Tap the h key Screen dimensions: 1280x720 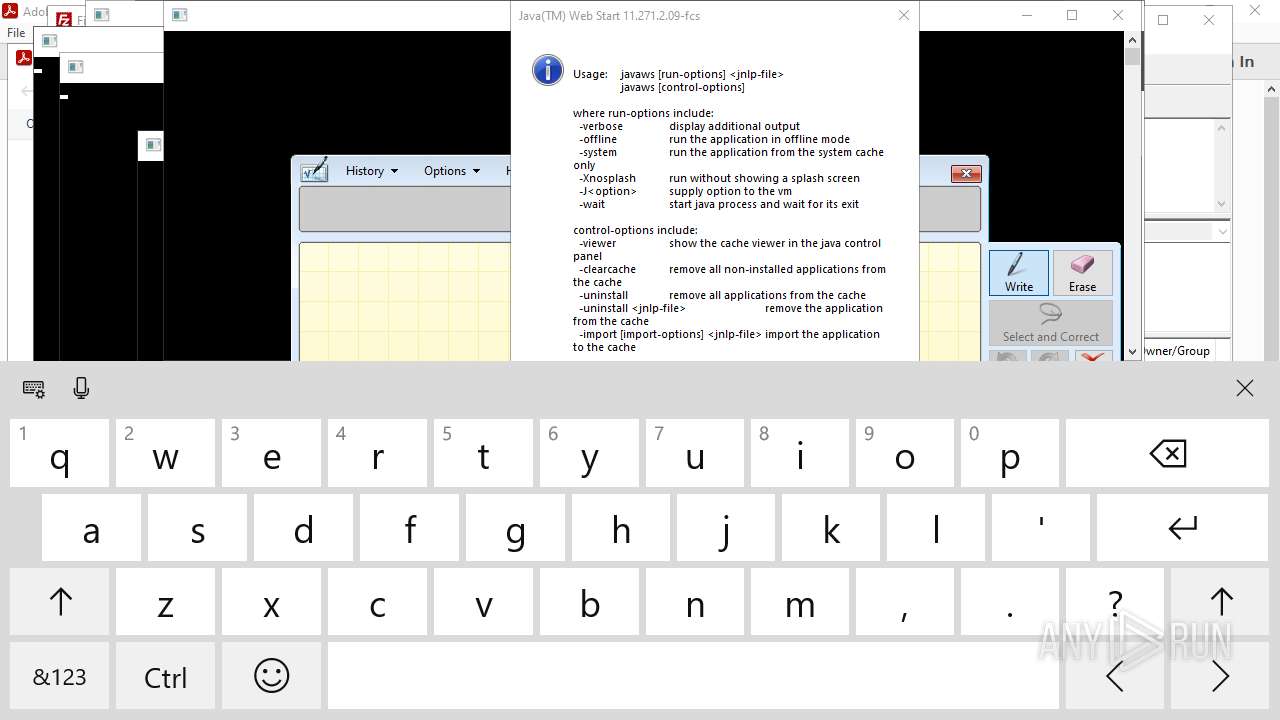621,528
